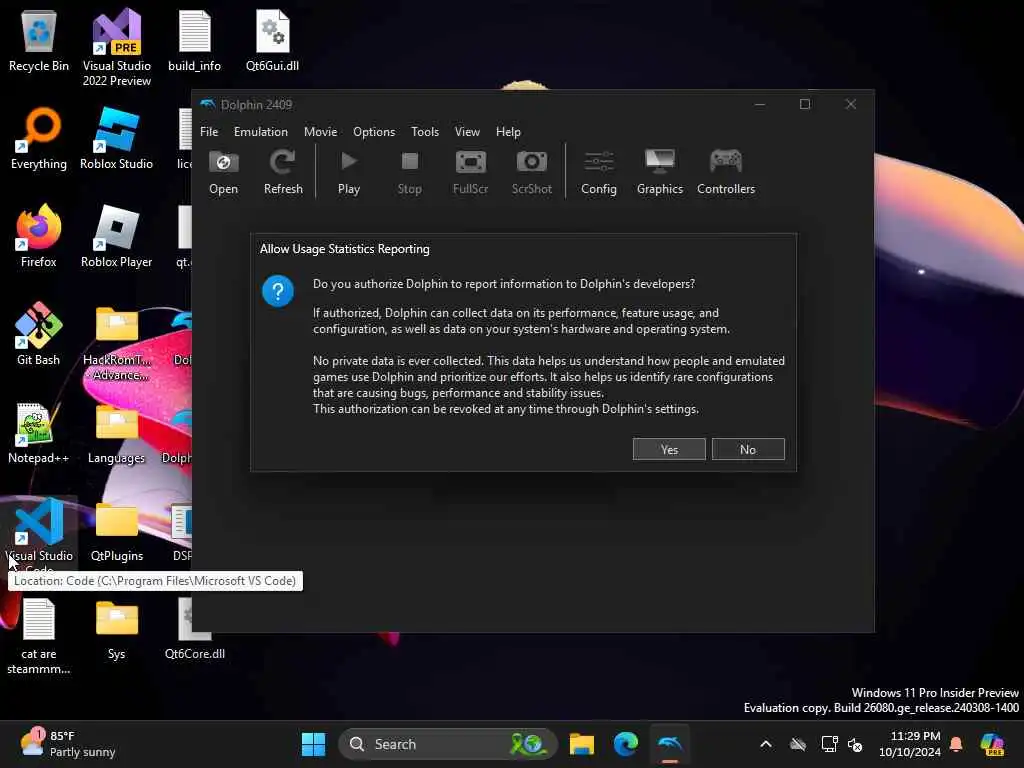Select the Firefox desktop shortcut
The height and width of the screenshot is (768, 1024).
tap(39, 236)
